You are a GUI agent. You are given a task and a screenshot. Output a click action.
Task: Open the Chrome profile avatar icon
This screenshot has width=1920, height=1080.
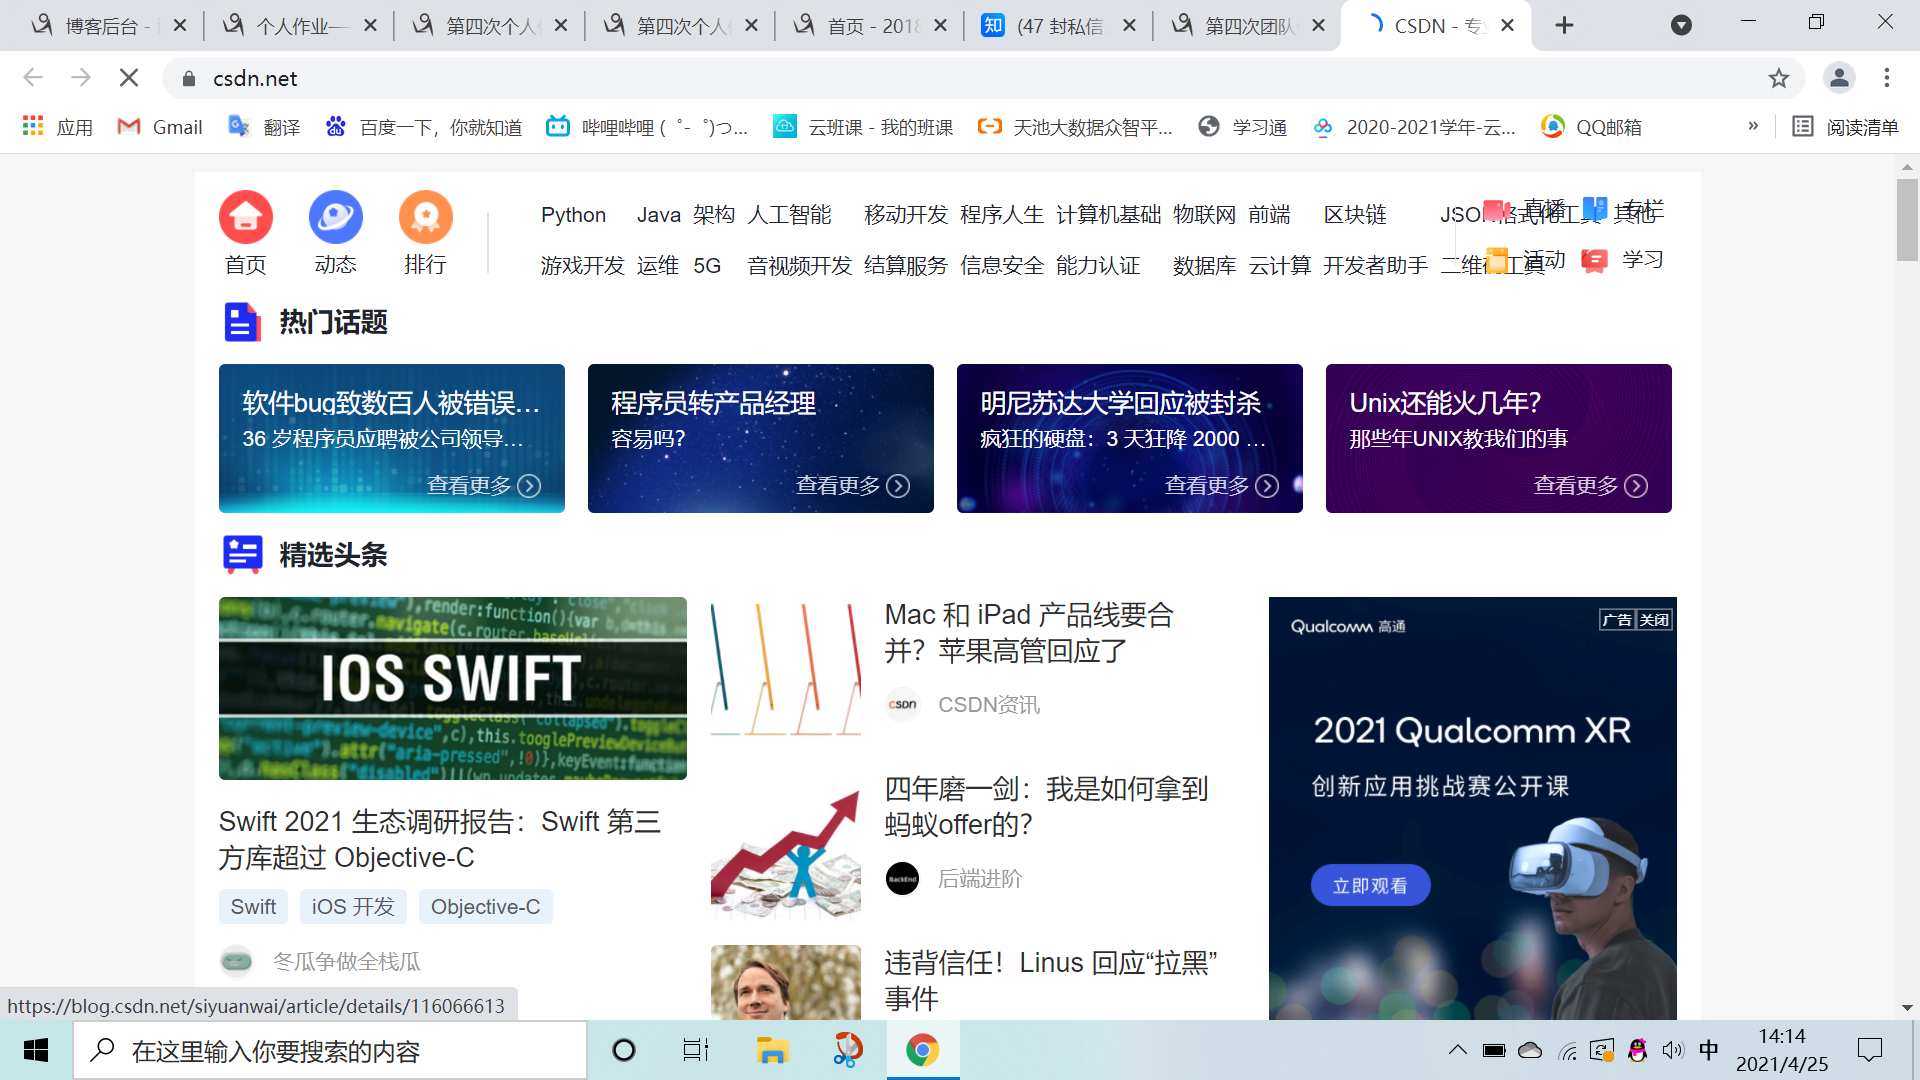coord(1838,78)
